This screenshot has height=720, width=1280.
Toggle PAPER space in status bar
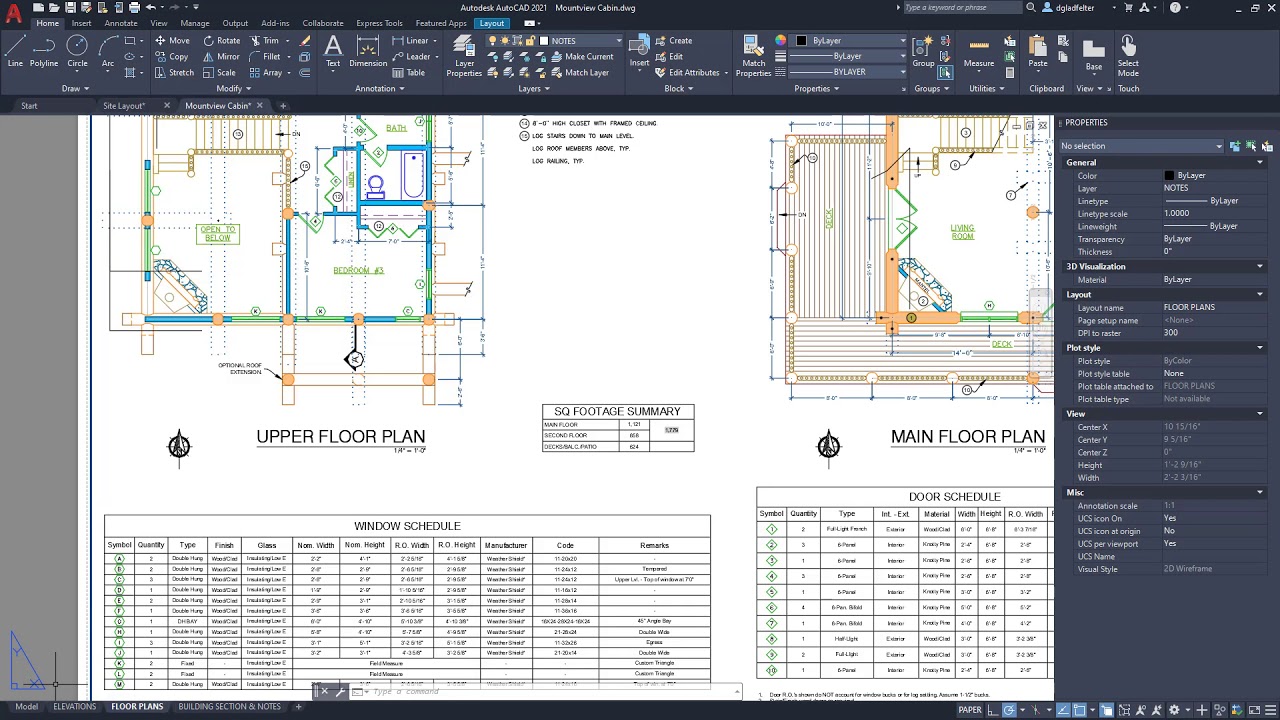tap(970, 710)
